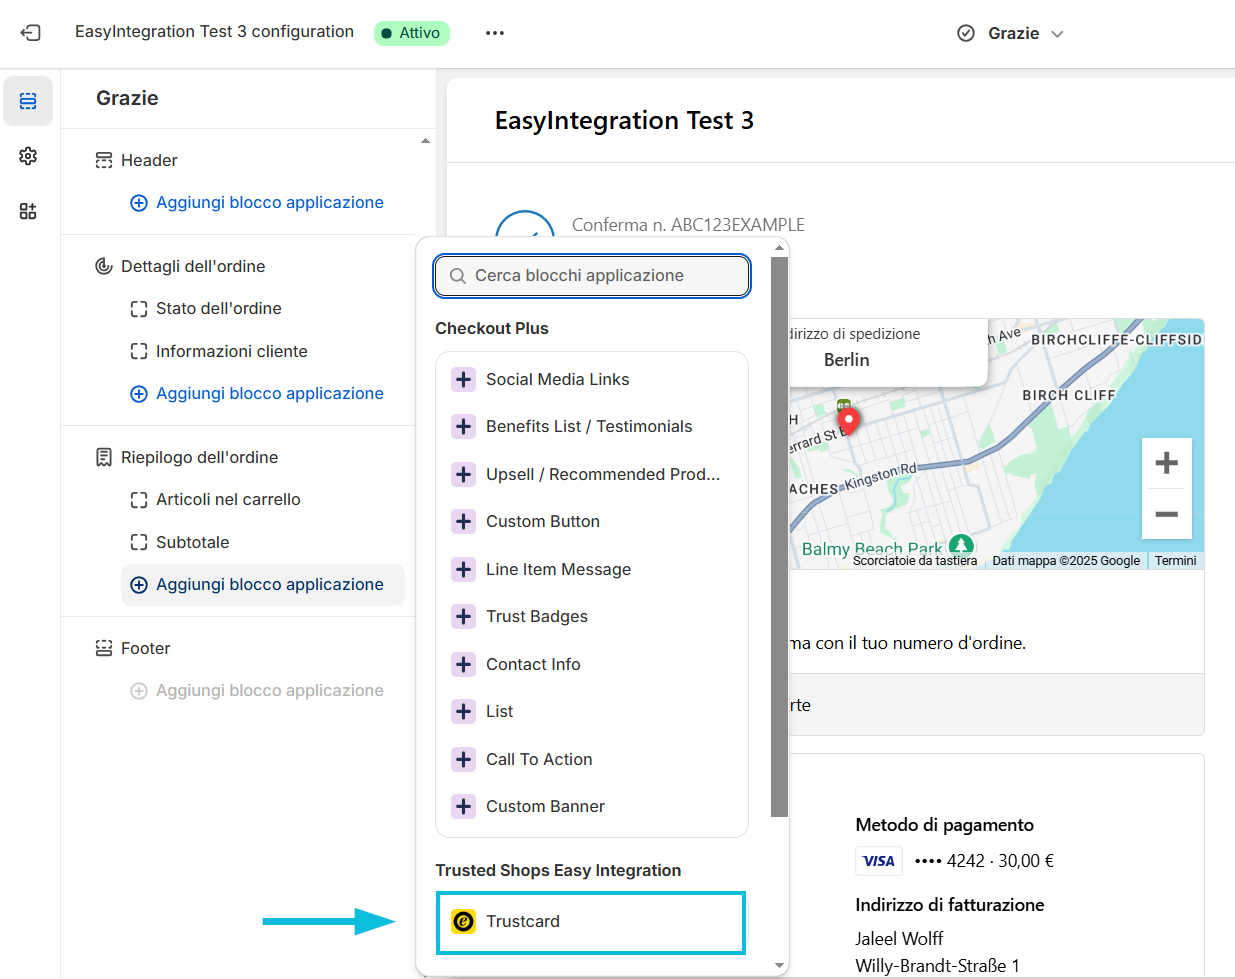Click the Conferma n. ABC123EXAMPLE text
Image resolution: width=1235 pixels, height=979 pixels.
688,225
